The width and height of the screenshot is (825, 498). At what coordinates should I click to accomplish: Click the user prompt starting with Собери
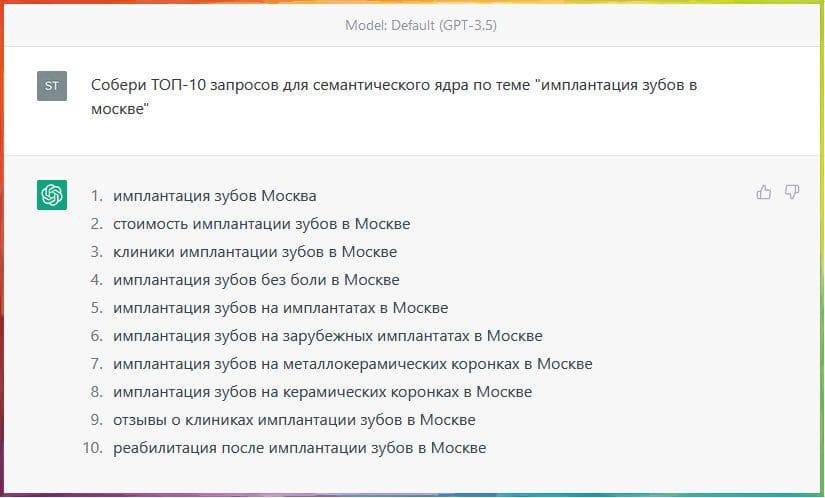pos(393,96)
